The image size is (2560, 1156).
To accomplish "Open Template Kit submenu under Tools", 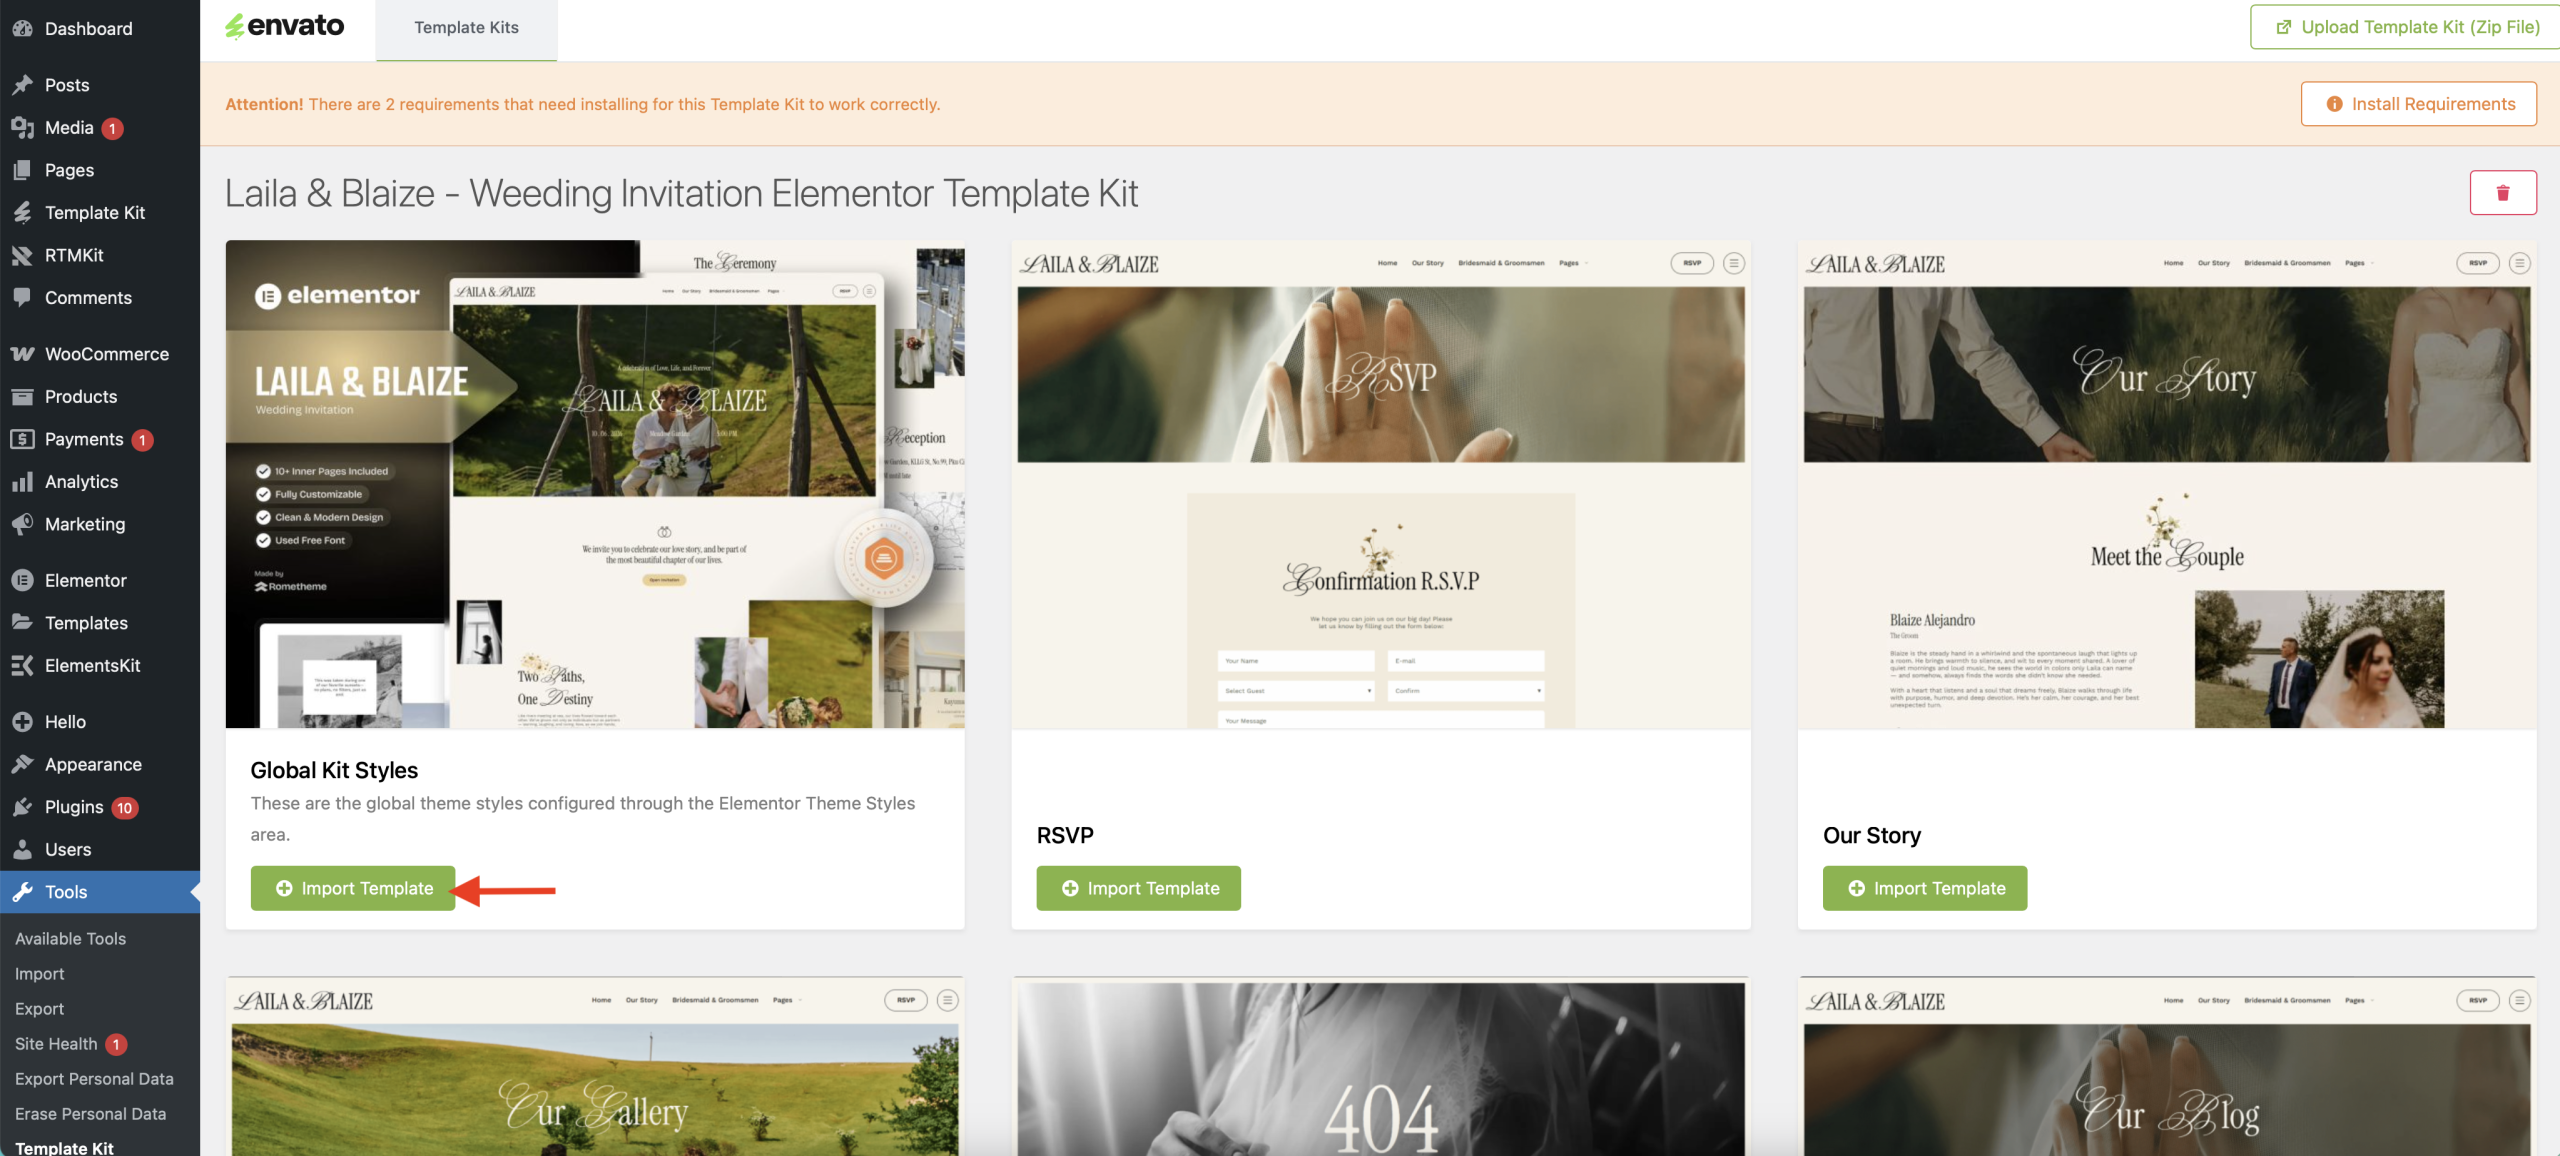I will click(65, 1147).
